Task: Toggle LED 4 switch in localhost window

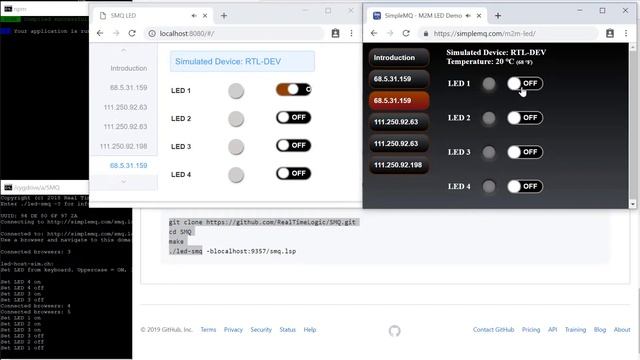Action: tap(293, 173)
